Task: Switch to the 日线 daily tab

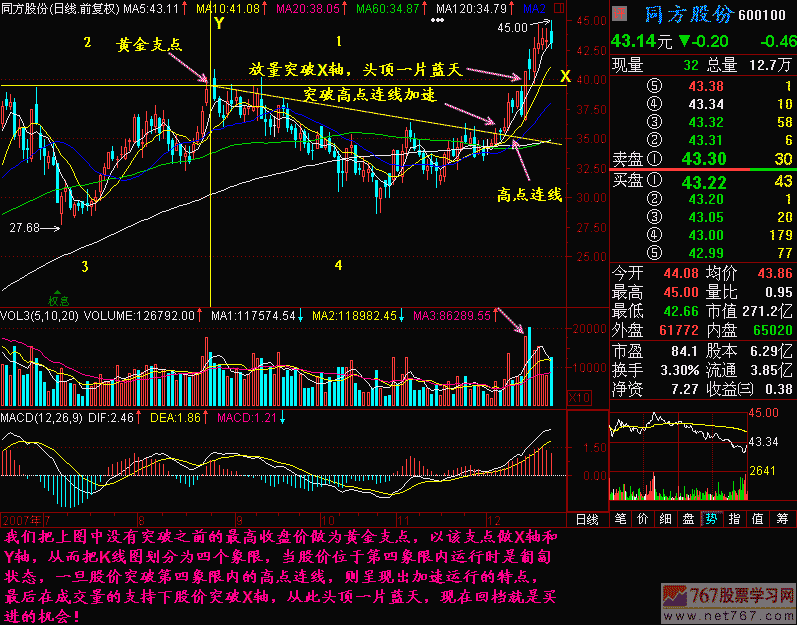Action: coord(587,519)
